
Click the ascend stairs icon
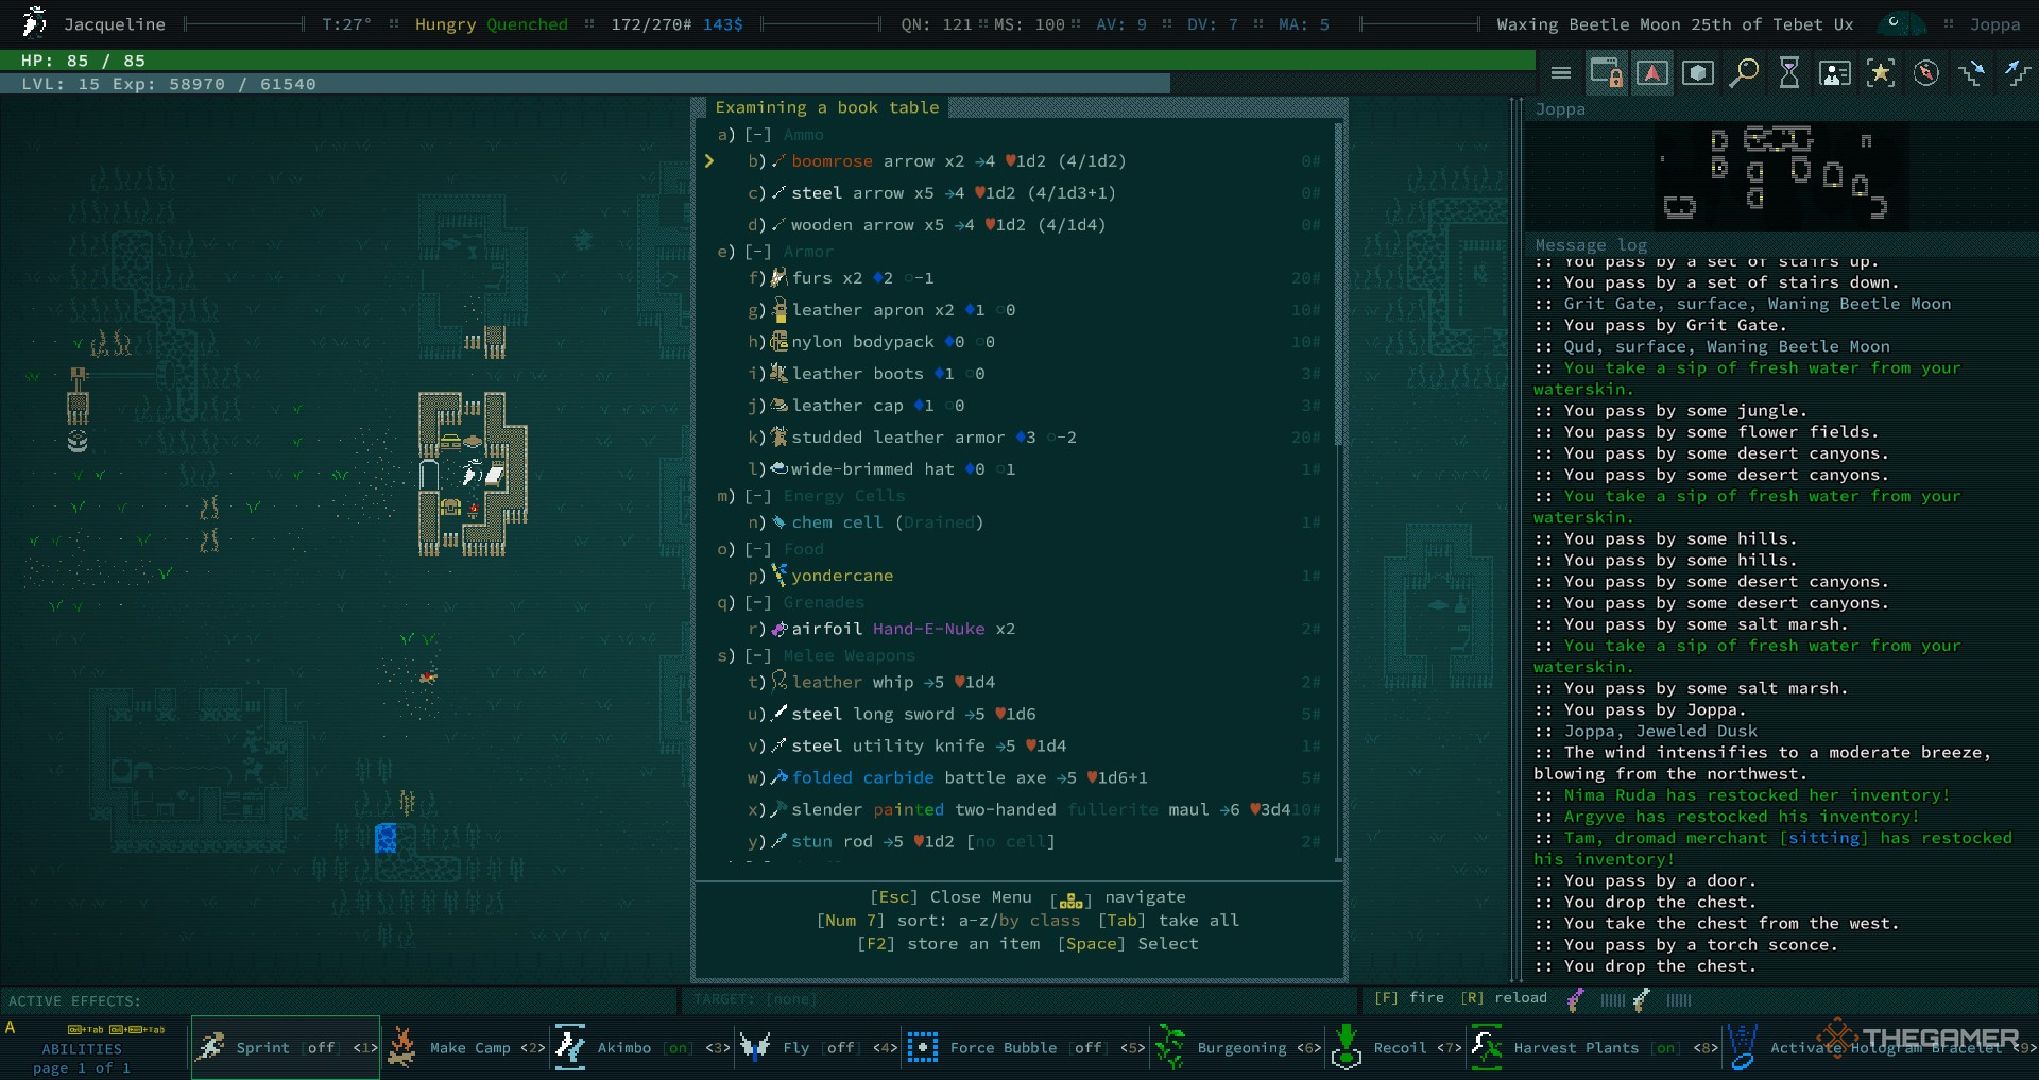click(x=2017, y=73)
